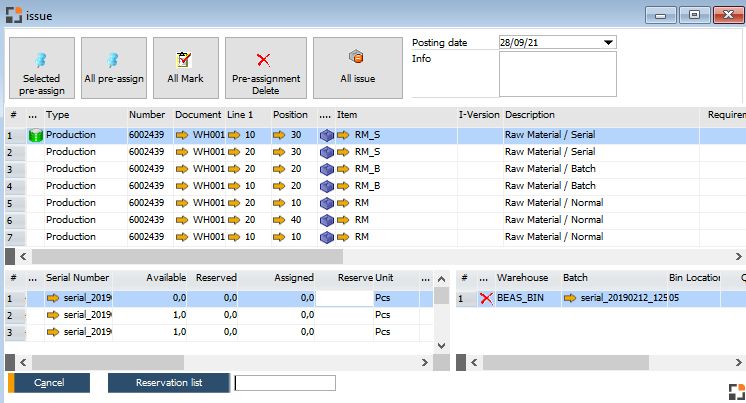Viewport: 746px width, 403px height.
Task: Click the Info text box
Action: coord(557,74)
